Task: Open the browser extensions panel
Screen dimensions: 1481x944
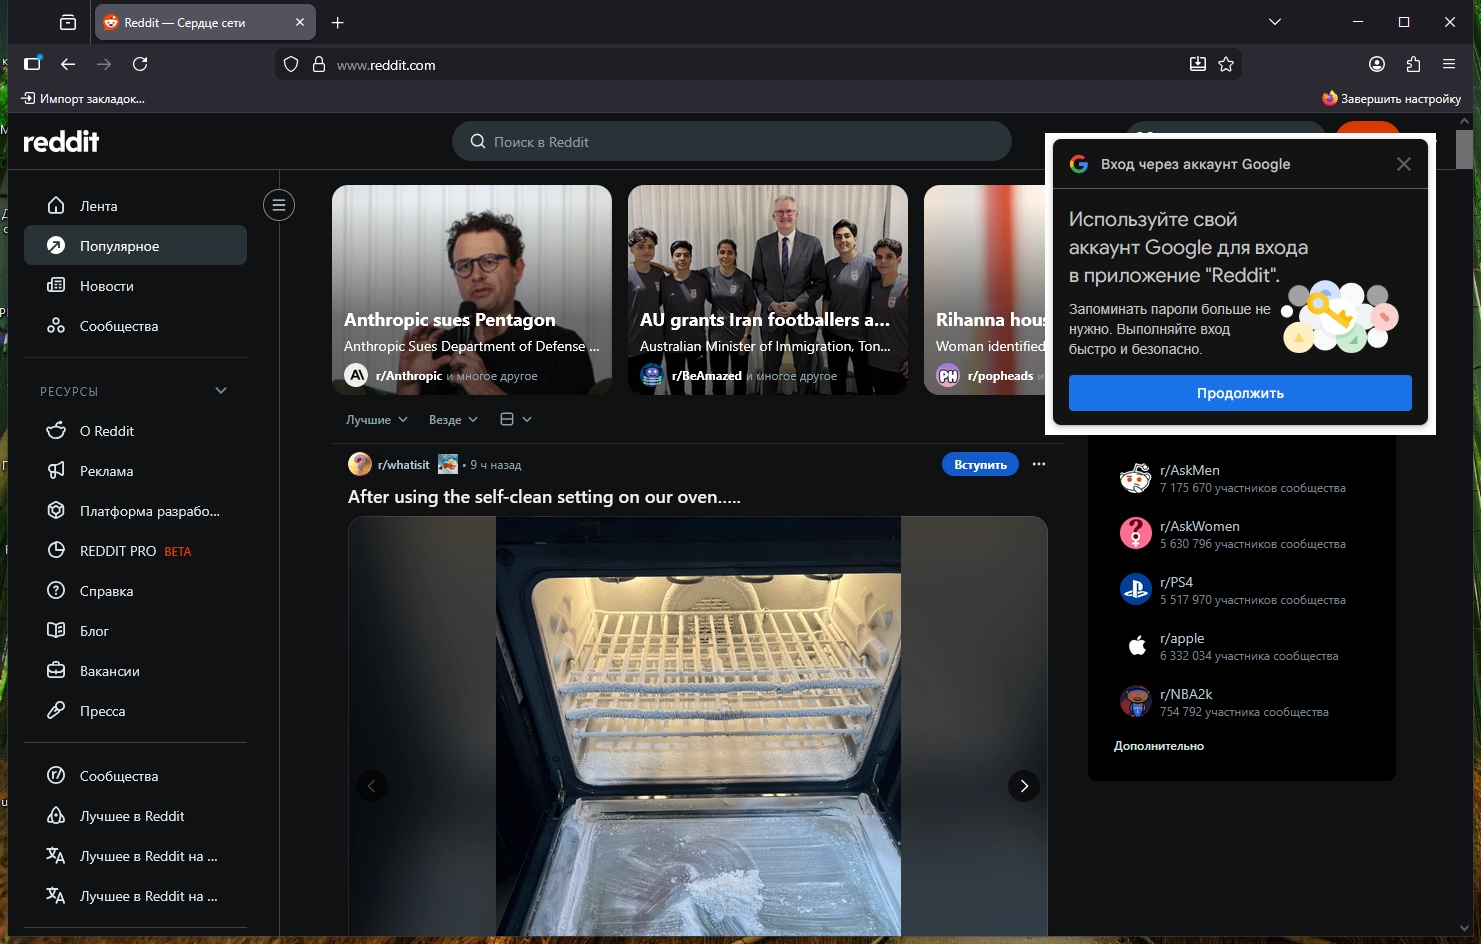Action: pos(1413,64)
